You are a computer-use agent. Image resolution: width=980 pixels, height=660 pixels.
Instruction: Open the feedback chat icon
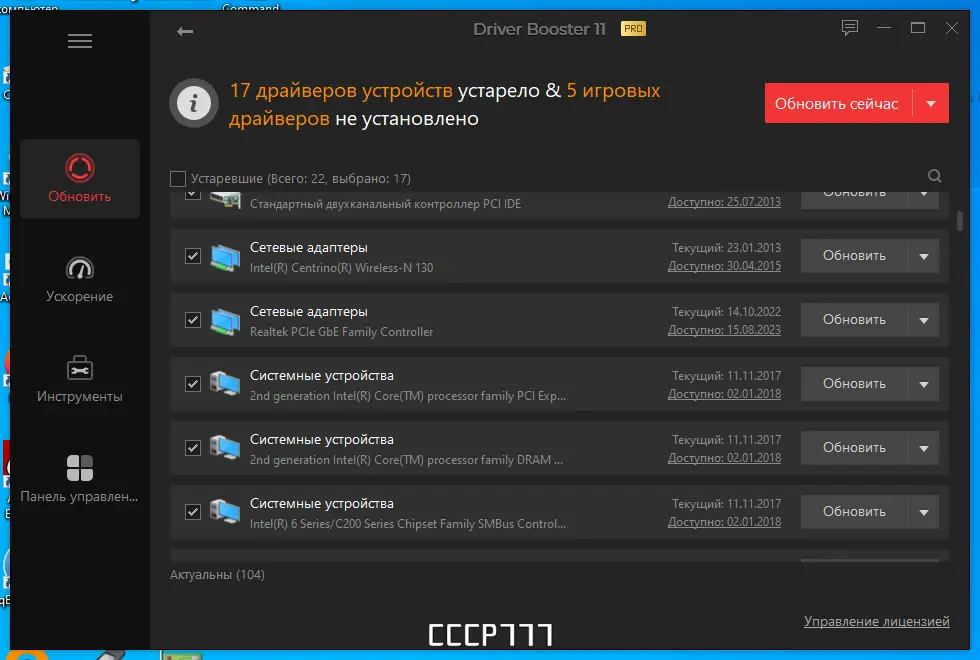pyautogui.click(x=849, y=28)
